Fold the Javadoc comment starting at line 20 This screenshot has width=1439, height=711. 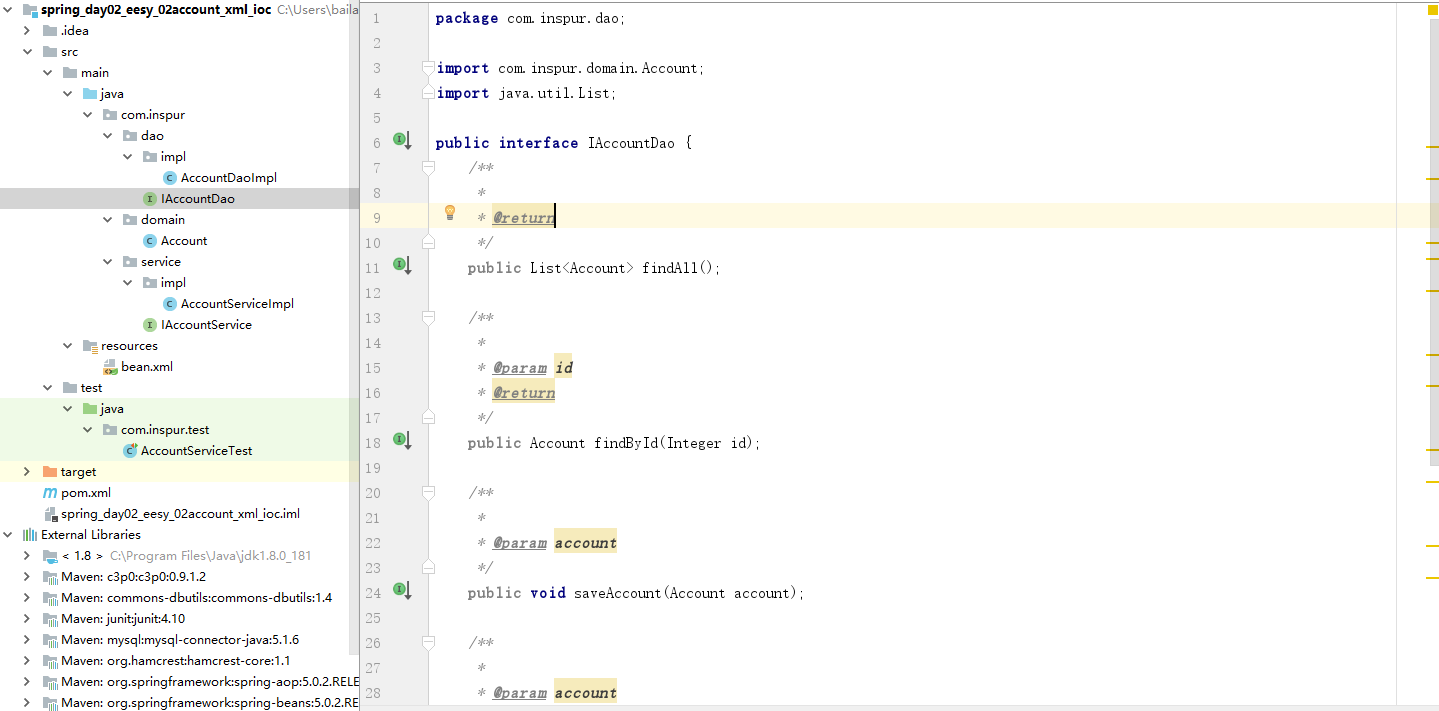point(429,493)
